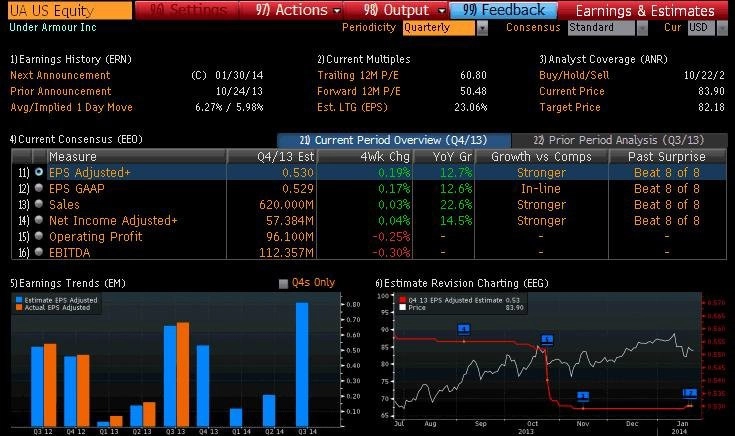Click the Growth vs Comps column header
735x436 pixels.
pyautogui.click(x=541, y=156)
